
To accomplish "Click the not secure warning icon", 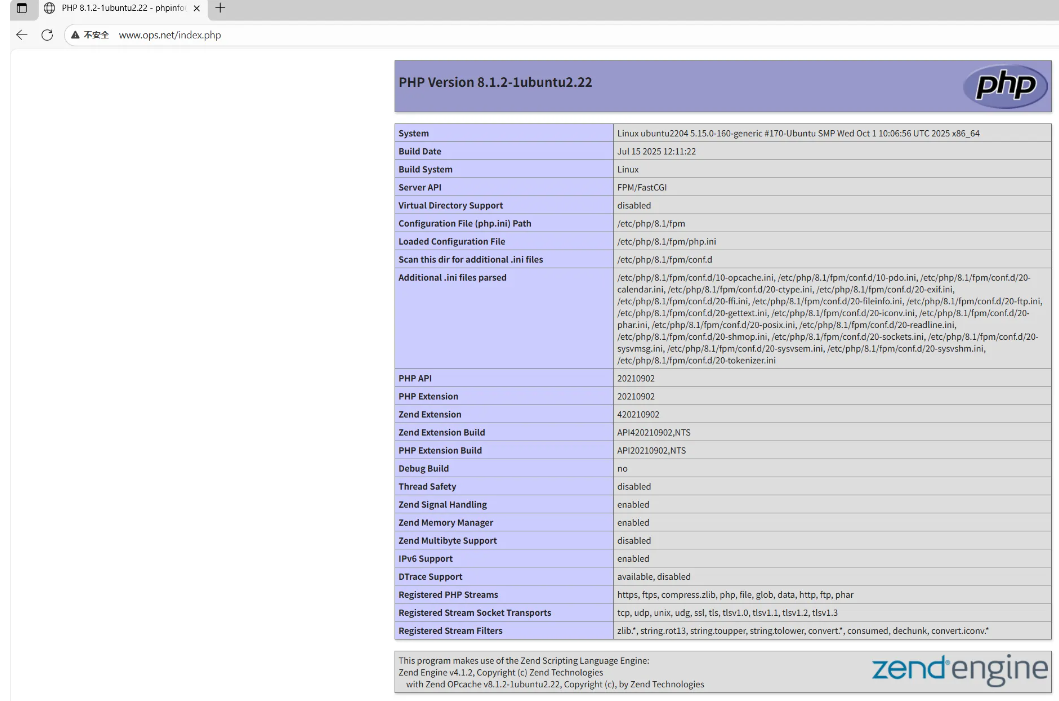I will pyautogui.click(x=75, y=35).
